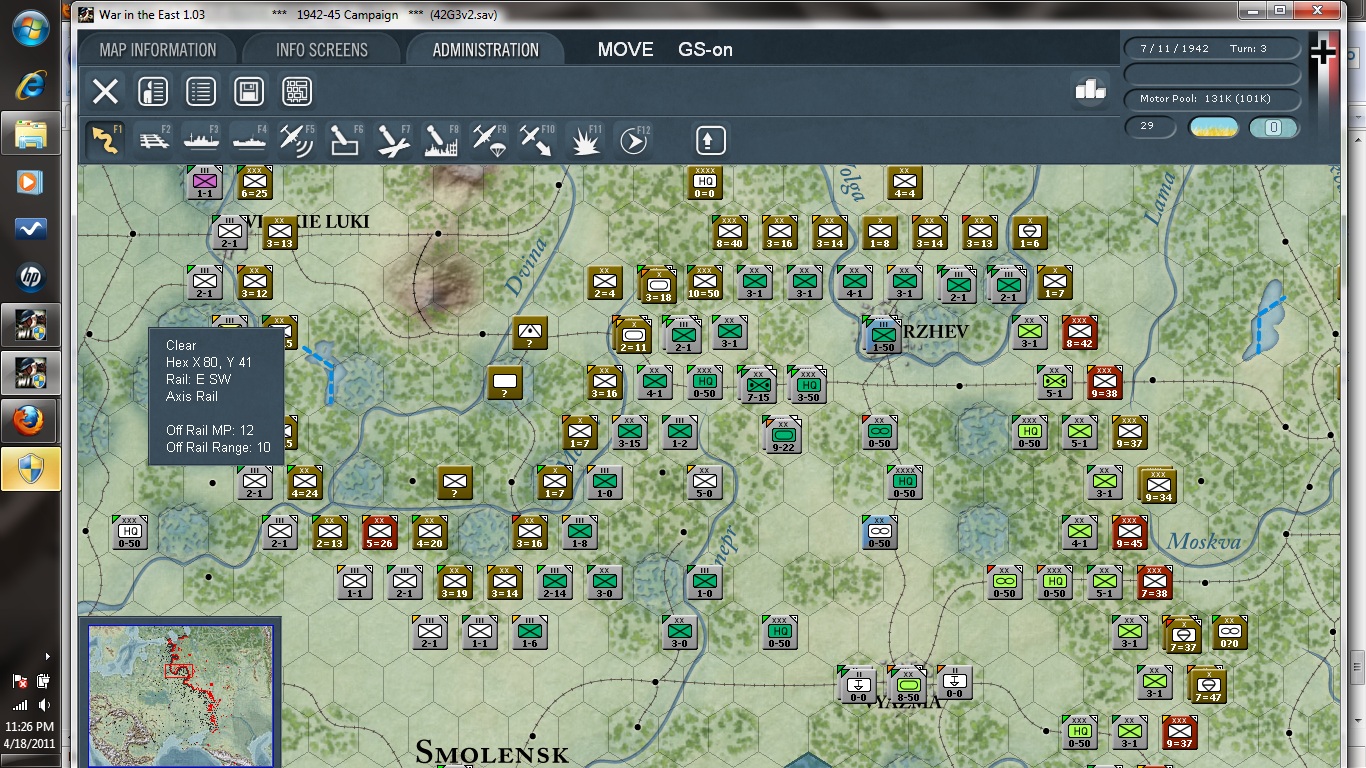Select the Move mode (F1) icon
Screen dimensions: 1366x768
[104, 140]
